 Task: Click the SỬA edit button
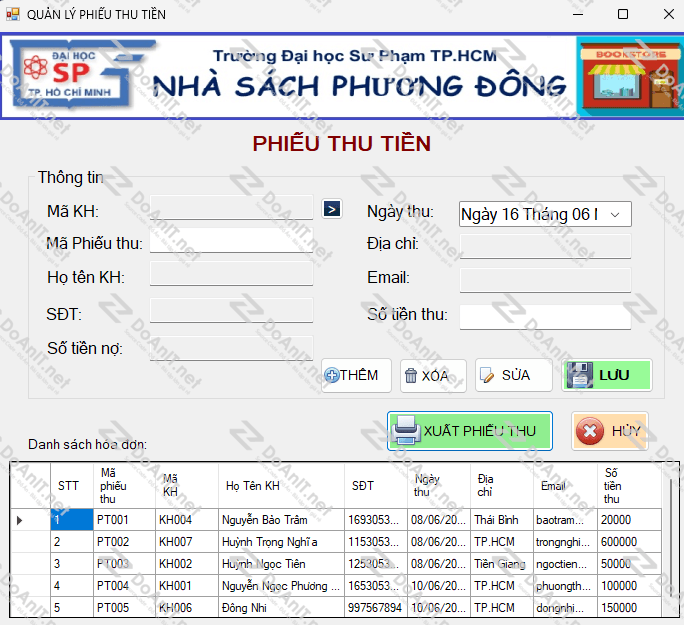(x=513, y=375)
